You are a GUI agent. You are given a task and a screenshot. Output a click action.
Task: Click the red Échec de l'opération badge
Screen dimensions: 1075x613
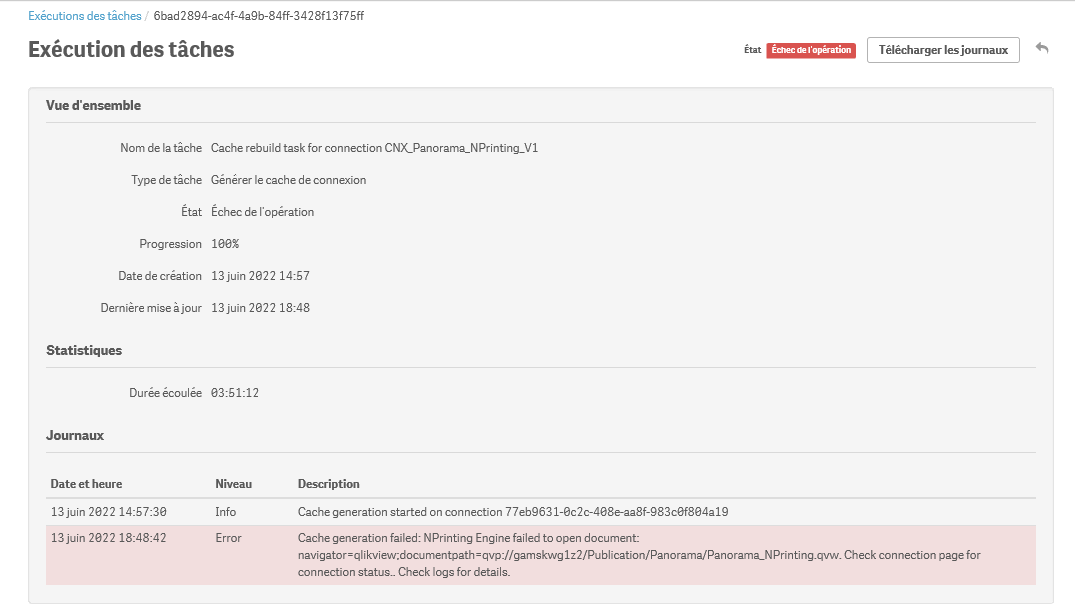tap(811, 50)
